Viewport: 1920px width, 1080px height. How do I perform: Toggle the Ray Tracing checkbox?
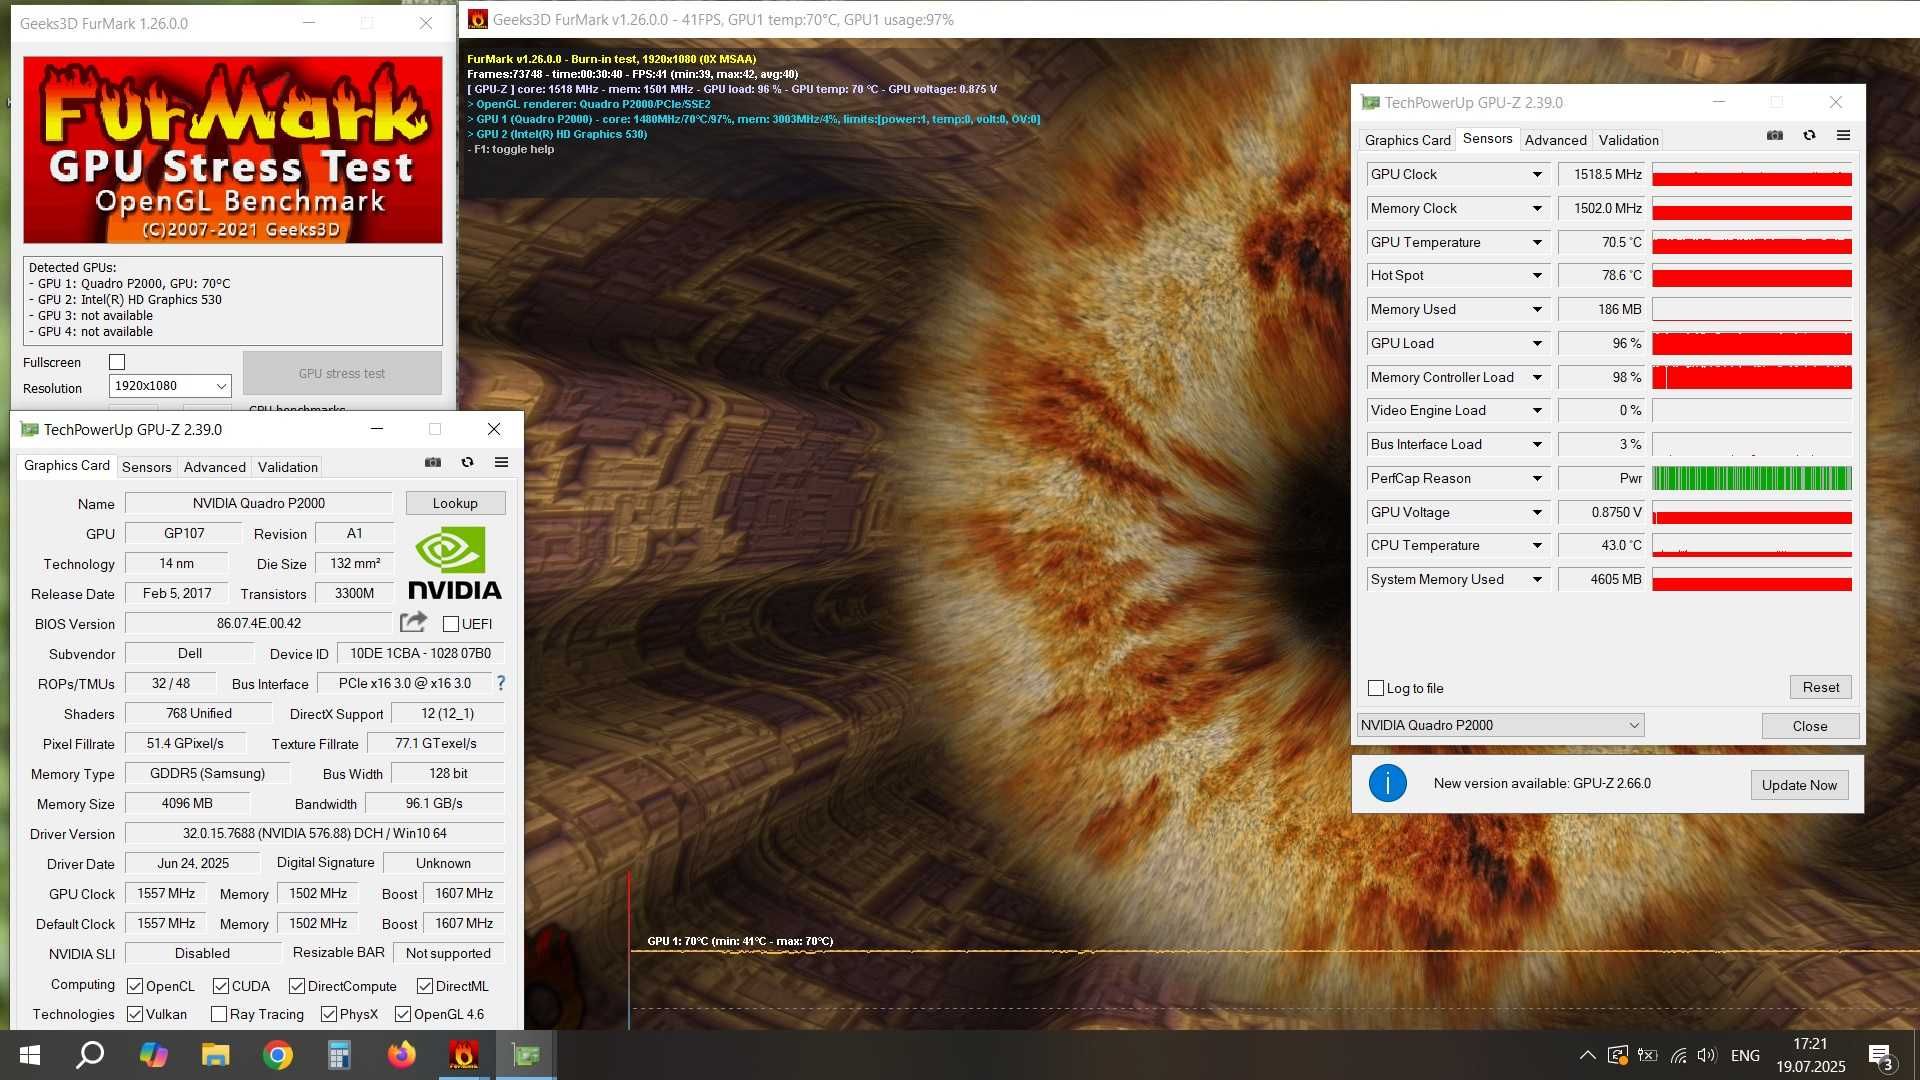219,1014
